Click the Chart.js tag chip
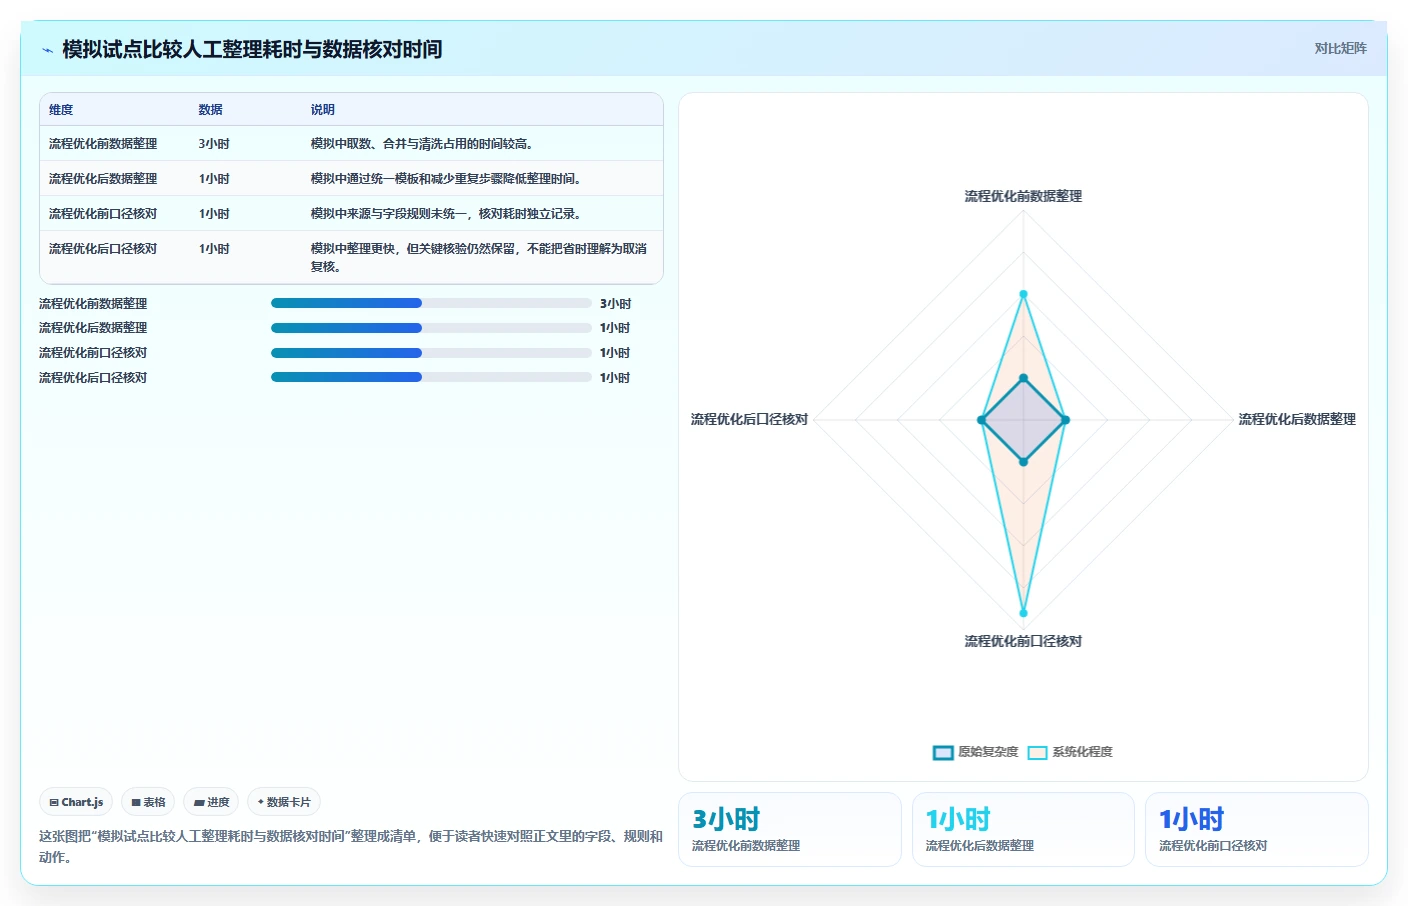The width and height of the screenshot is (1408, 906). pyautogui.click(x=76, y=802)
